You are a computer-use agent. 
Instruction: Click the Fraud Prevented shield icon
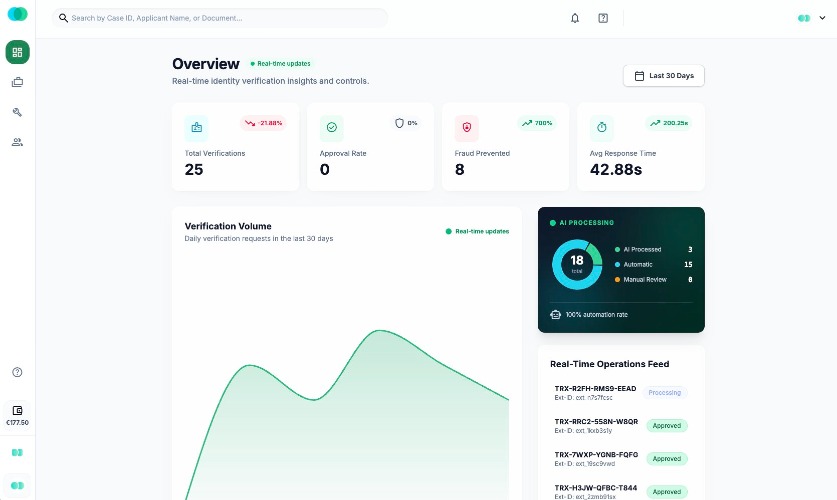point(467,127)
